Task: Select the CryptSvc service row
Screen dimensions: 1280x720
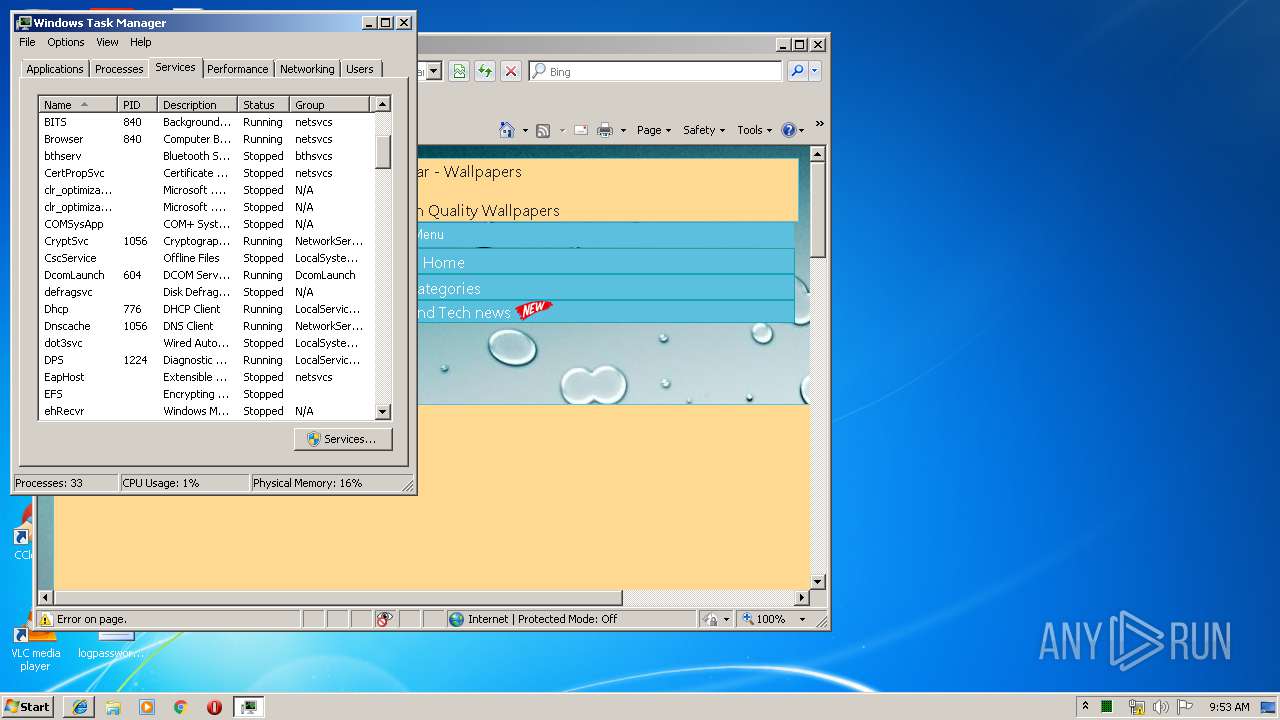Action: point(206,241)
